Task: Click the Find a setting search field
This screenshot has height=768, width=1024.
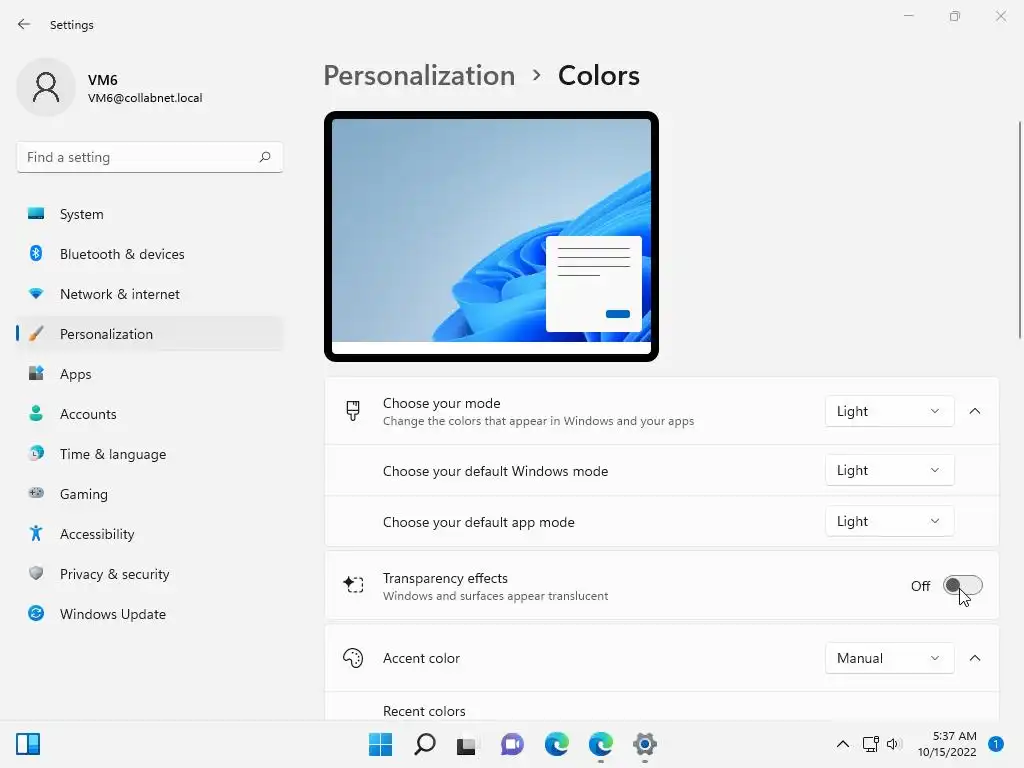Action: click(x=150, y=157)
